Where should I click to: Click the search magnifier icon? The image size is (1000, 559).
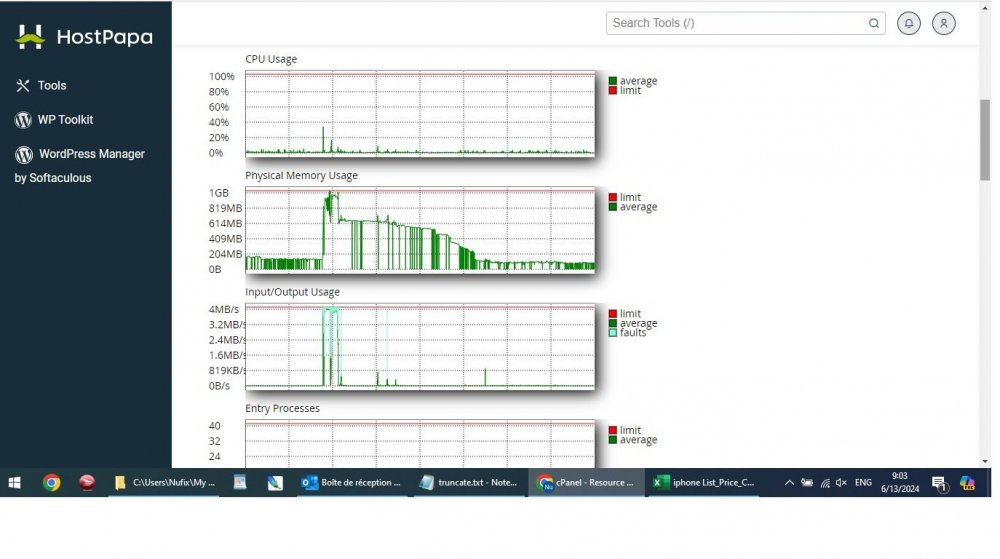(874, 24)
